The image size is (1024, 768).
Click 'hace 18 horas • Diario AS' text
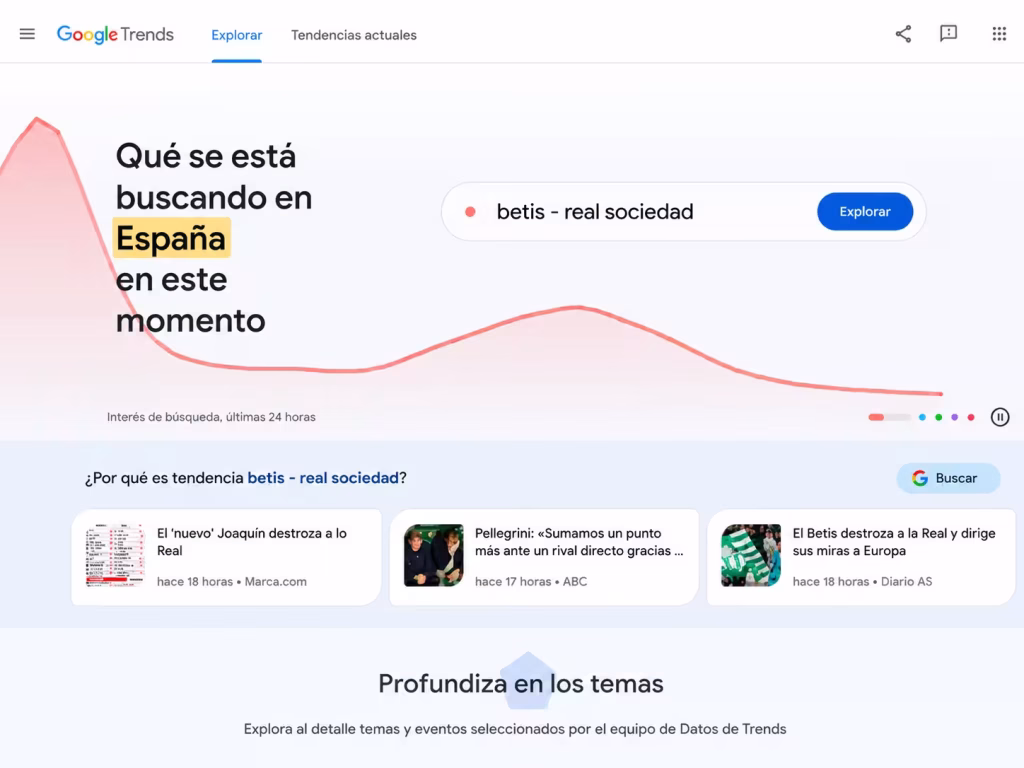click(x=863, y=581)
